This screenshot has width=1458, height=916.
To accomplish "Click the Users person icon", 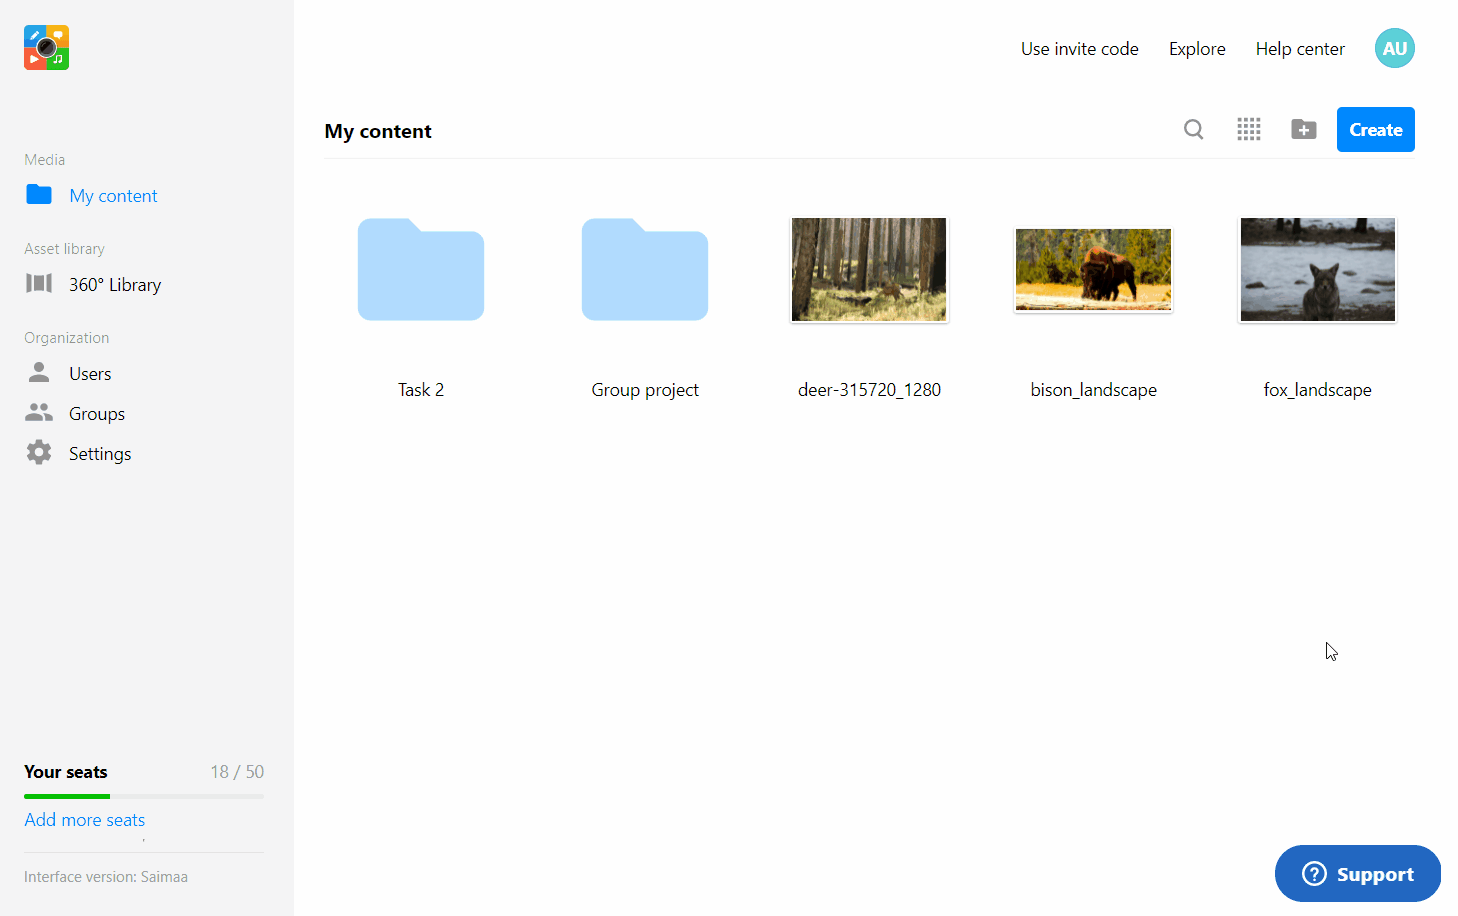I will coord(39,372).
